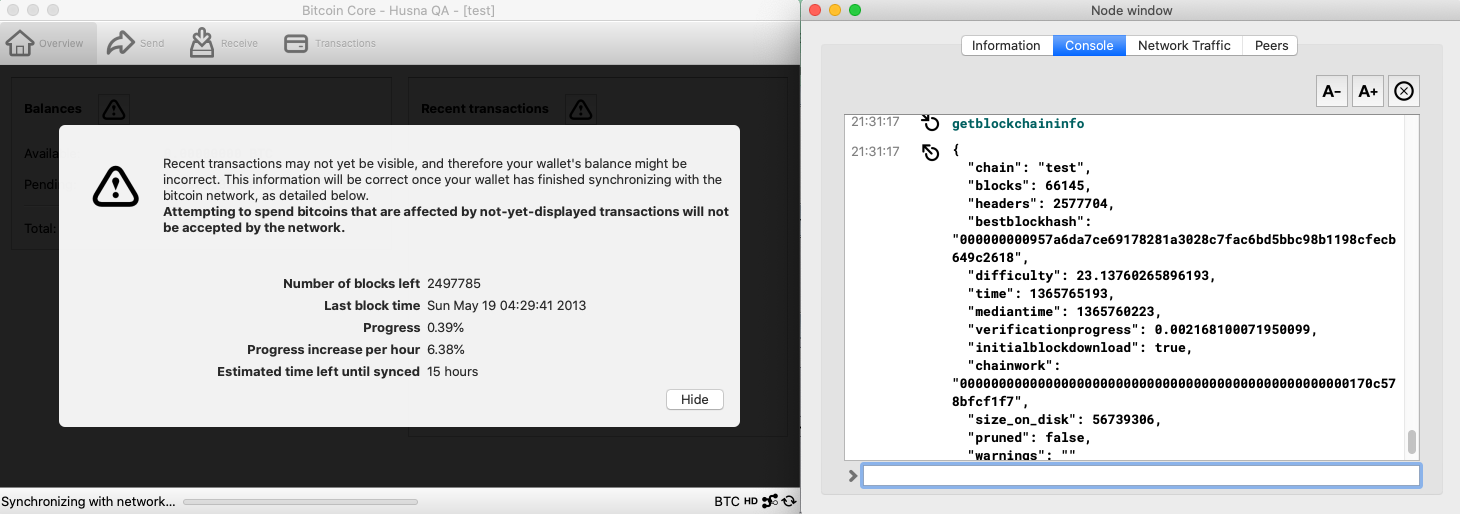Click the Balances warning triangle icon

[x=114, y=109]
